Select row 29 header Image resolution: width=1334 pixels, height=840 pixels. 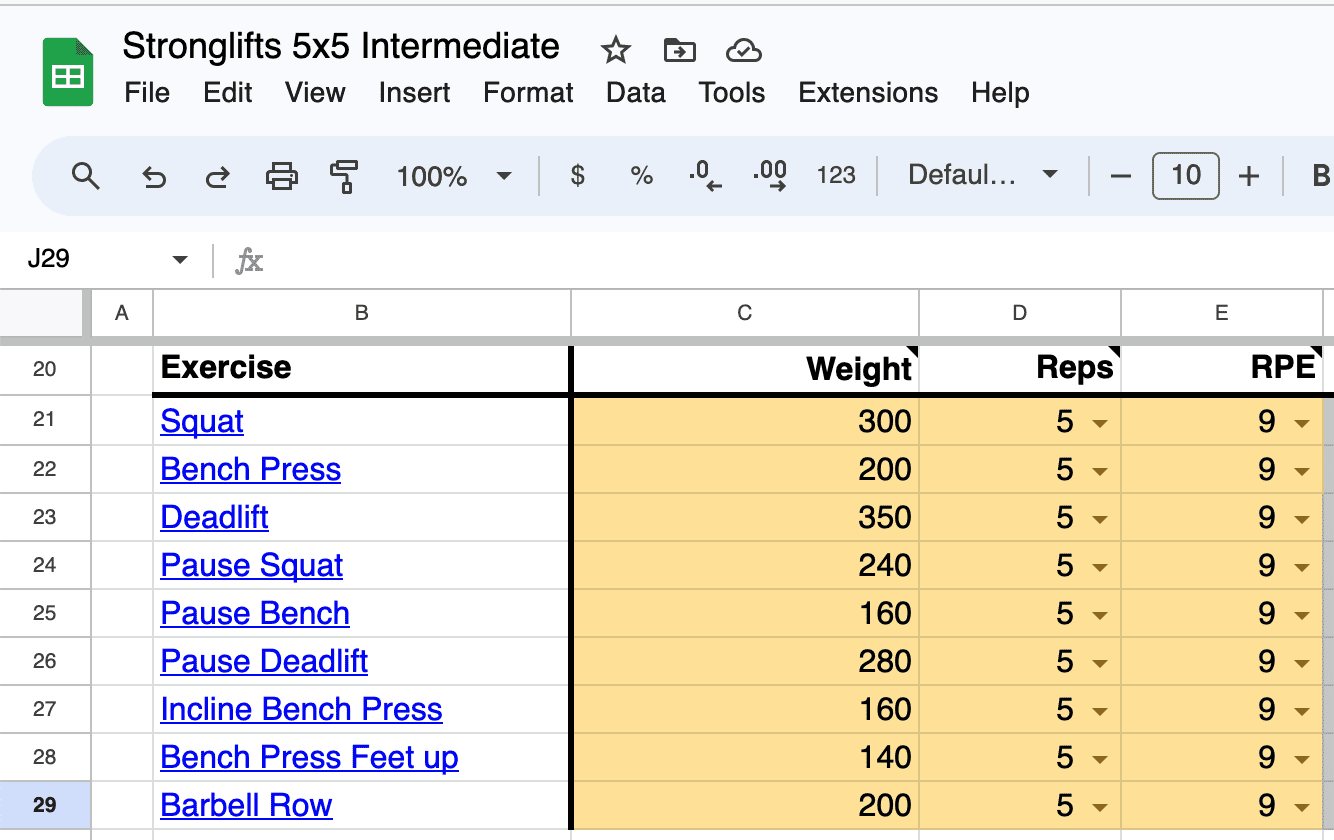click(45, 806)
